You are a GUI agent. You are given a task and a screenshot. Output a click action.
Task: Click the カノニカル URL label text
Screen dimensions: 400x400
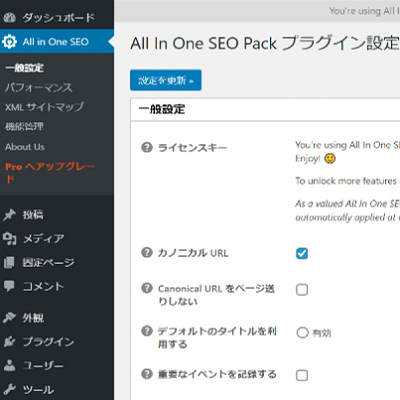pyautogui.click(x=193, y=253)
